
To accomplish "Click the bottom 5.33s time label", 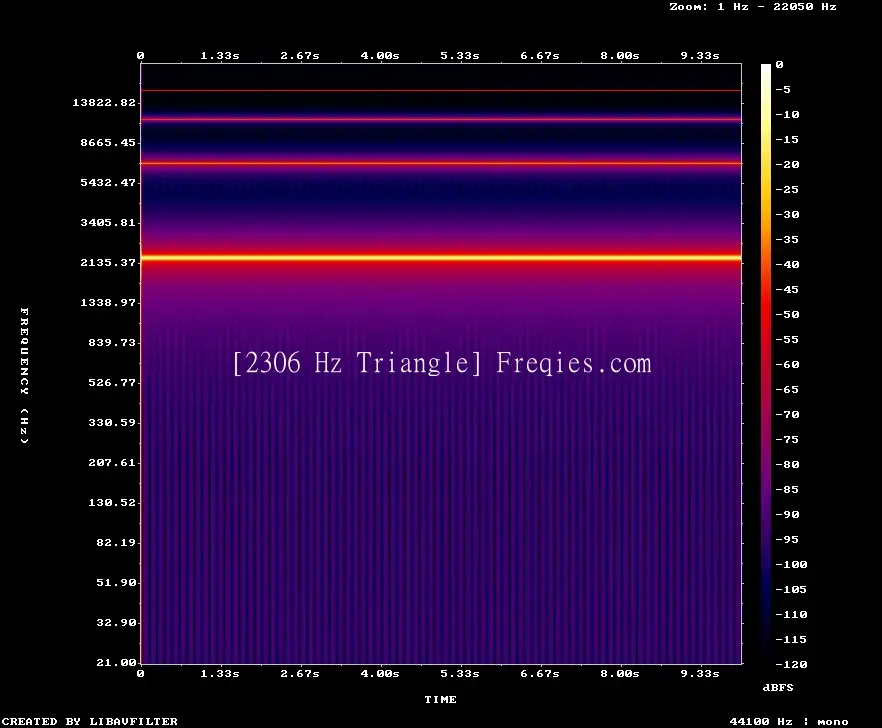I will [460, 673].
